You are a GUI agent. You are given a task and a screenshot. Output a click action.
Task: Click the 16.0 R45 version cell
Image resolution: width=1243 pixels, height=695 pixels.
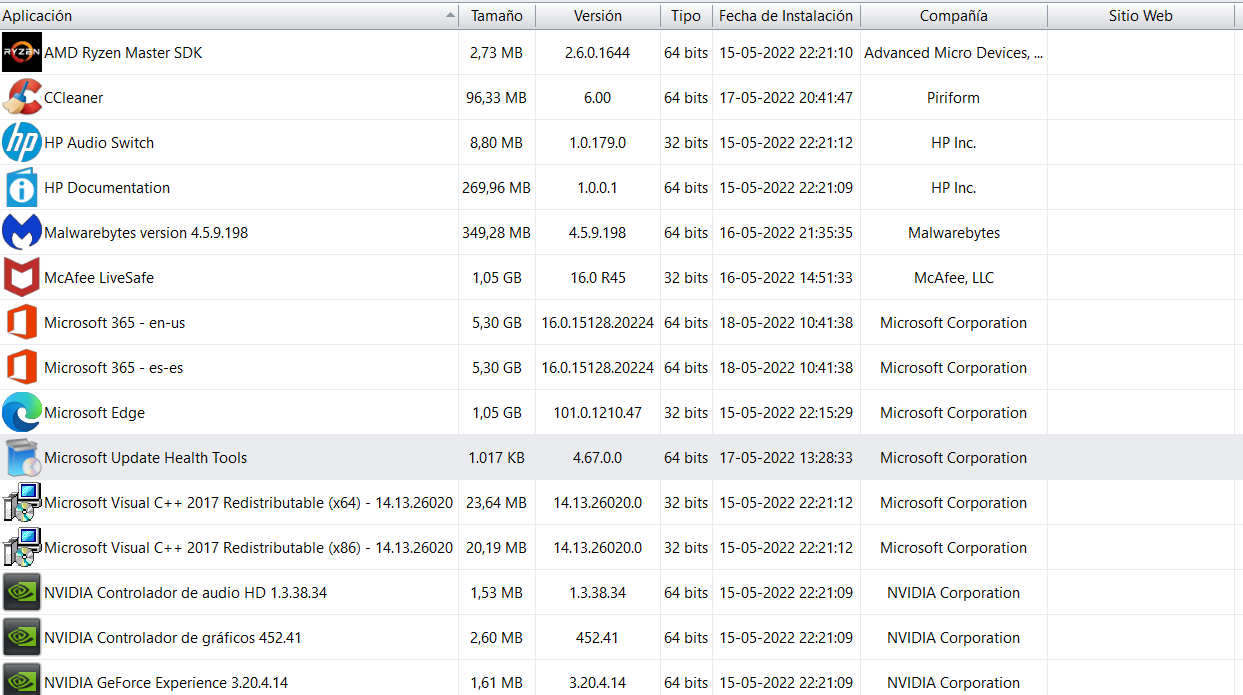point(598,277)
